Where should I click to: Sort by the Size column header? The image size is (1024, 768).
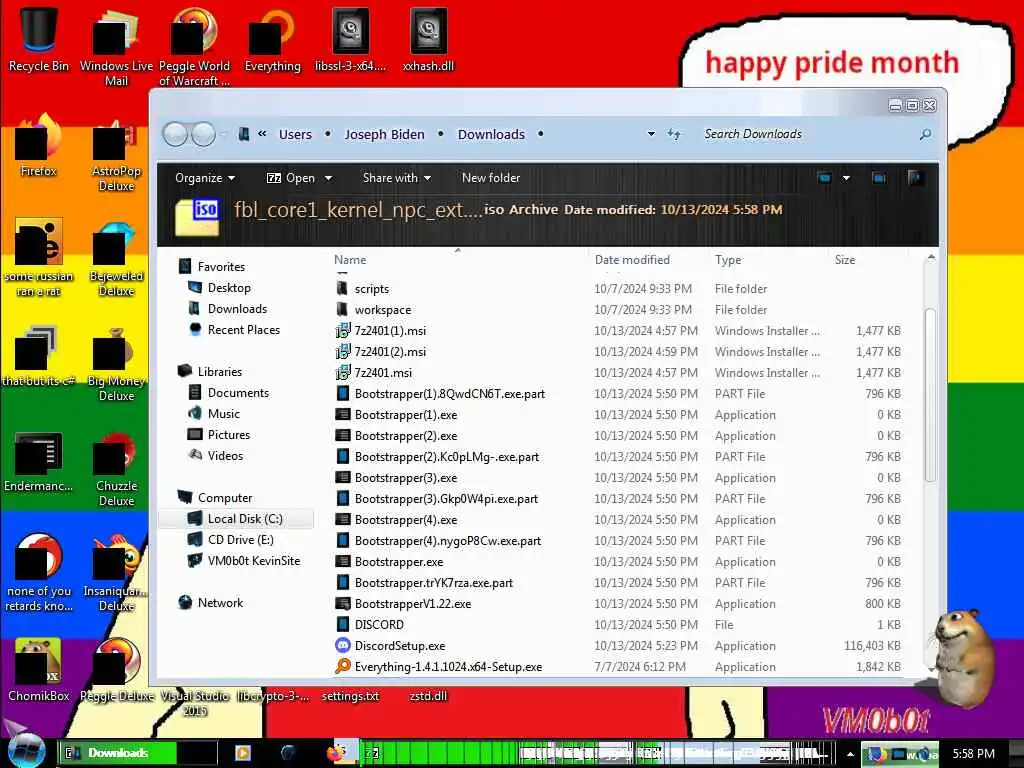click(x=844, y=260)
